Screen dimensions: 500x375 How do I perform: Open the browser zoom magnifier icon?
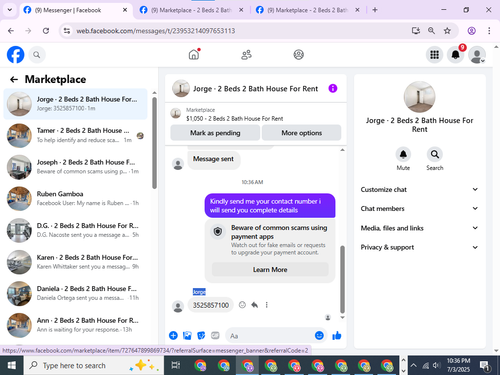[431, 31]
